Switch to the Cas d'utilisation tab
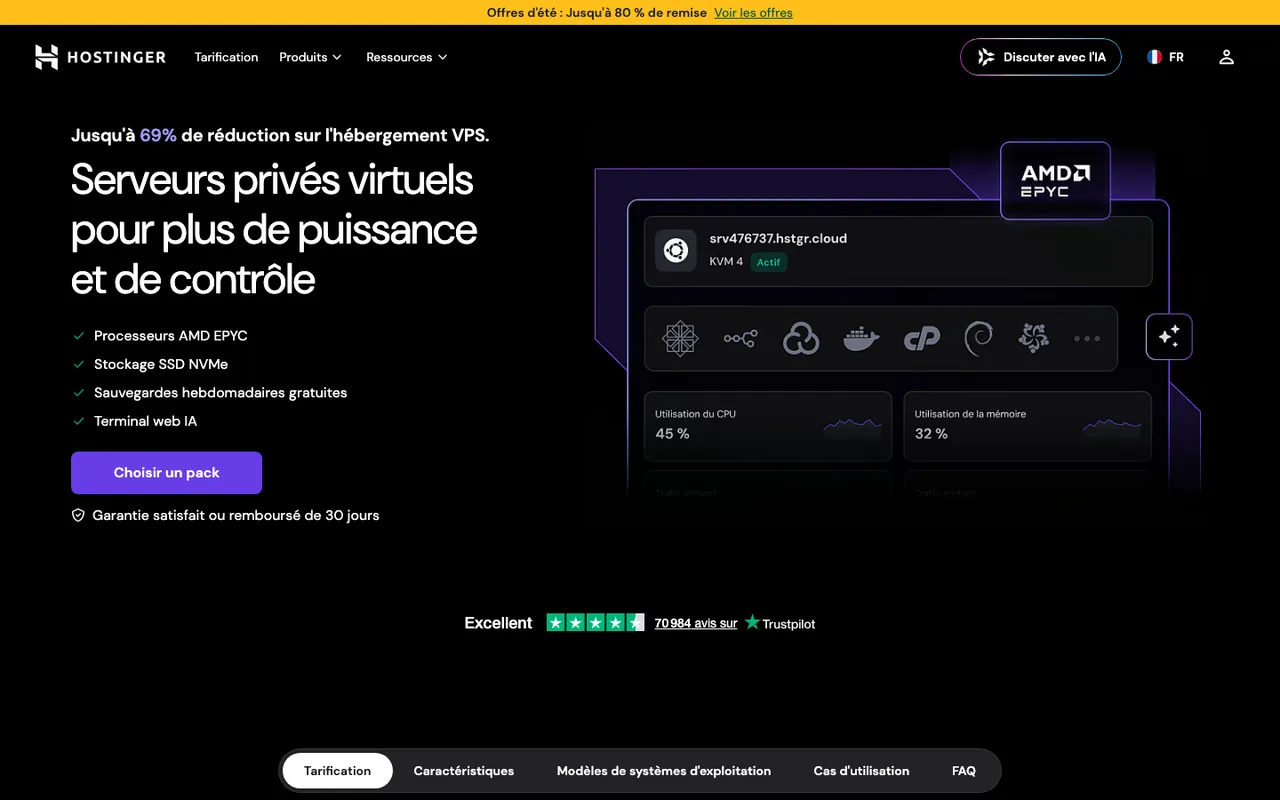The height and width of the screenshot is (800, 1280). tap(861, 771)
